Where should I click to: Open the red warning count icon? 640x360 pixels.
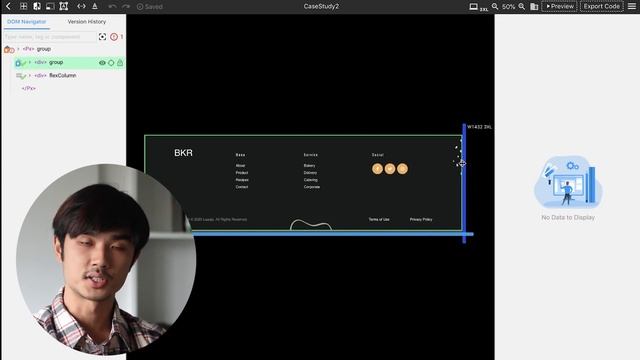pyautogui.click(x=114, y=37)
